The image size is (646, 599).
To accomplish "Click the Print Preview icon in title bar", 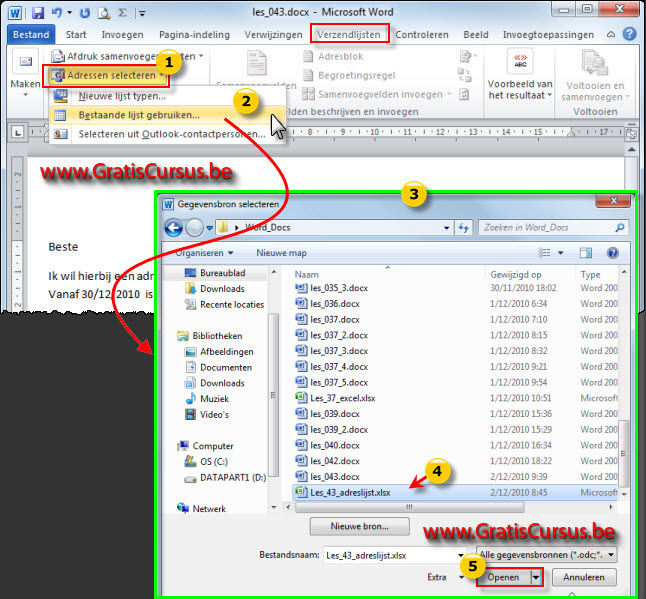I will (x=103, y=13).
